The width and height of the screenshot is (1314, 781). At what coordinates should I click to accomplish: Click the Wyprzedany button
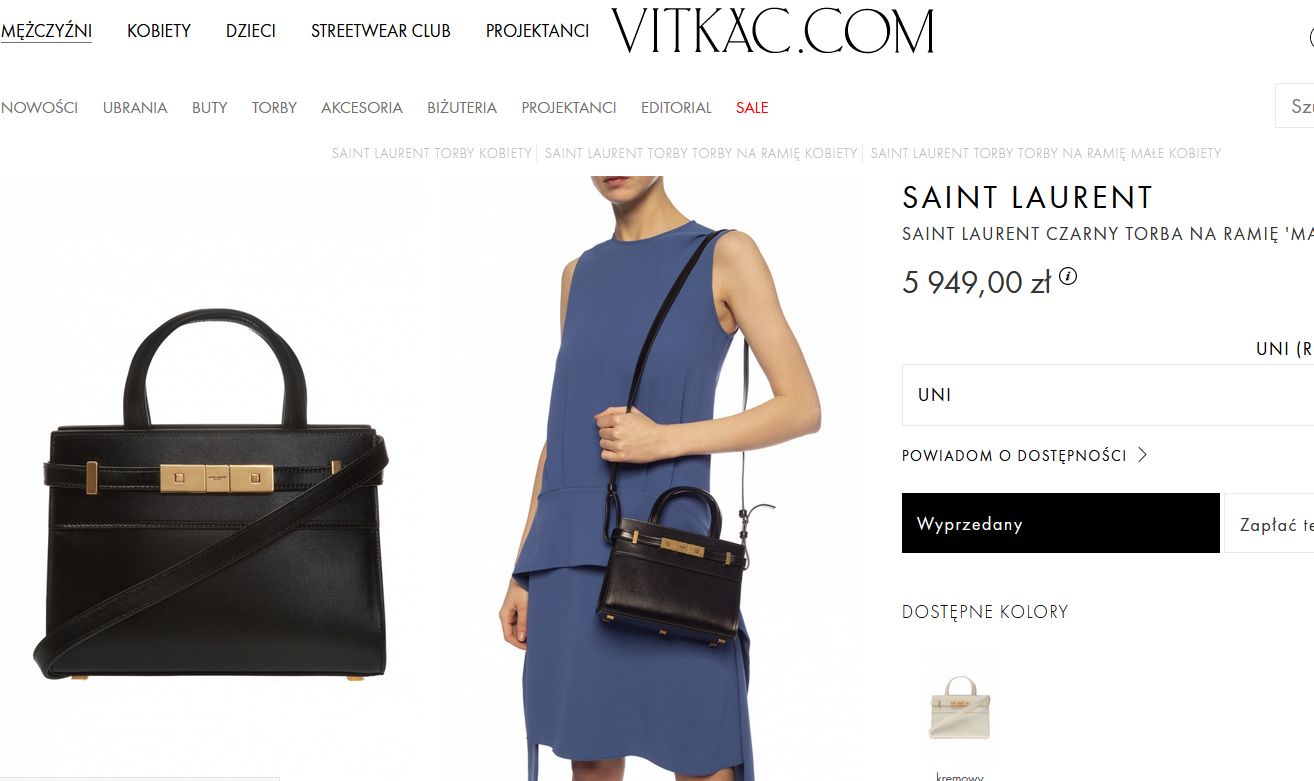tap(1061, 523)
